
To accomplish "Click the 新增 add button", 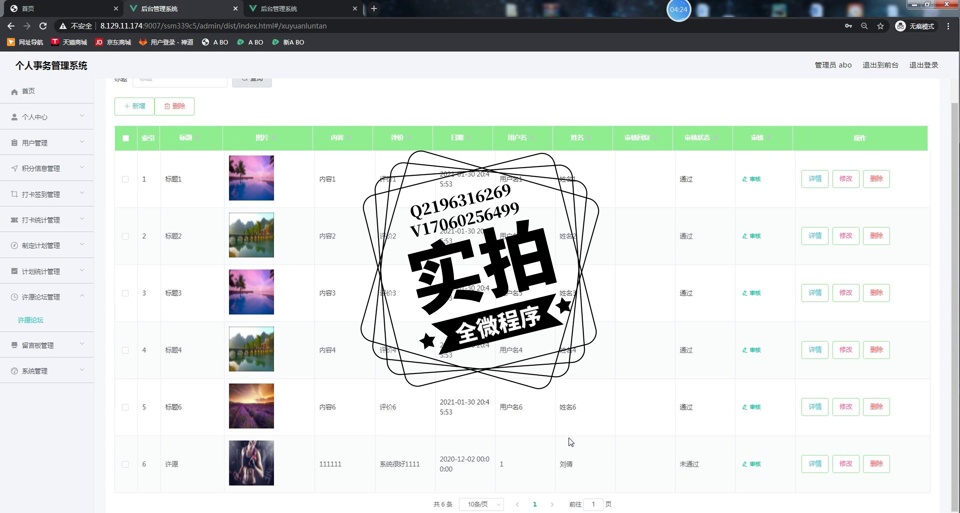I will tap(135, 106).
